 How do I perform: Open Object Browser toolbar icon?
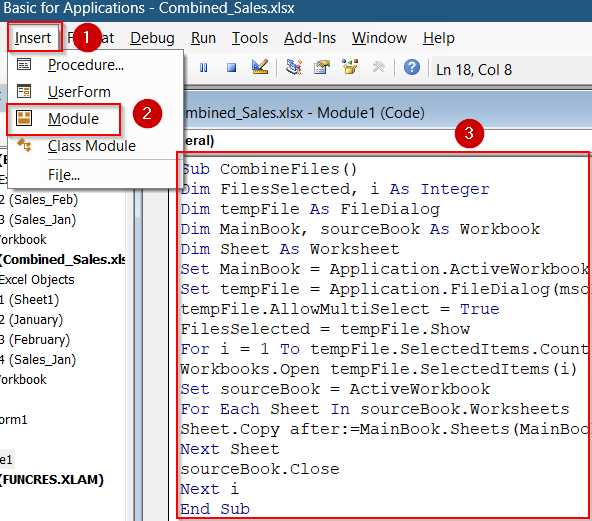click(x=350, y=67)
